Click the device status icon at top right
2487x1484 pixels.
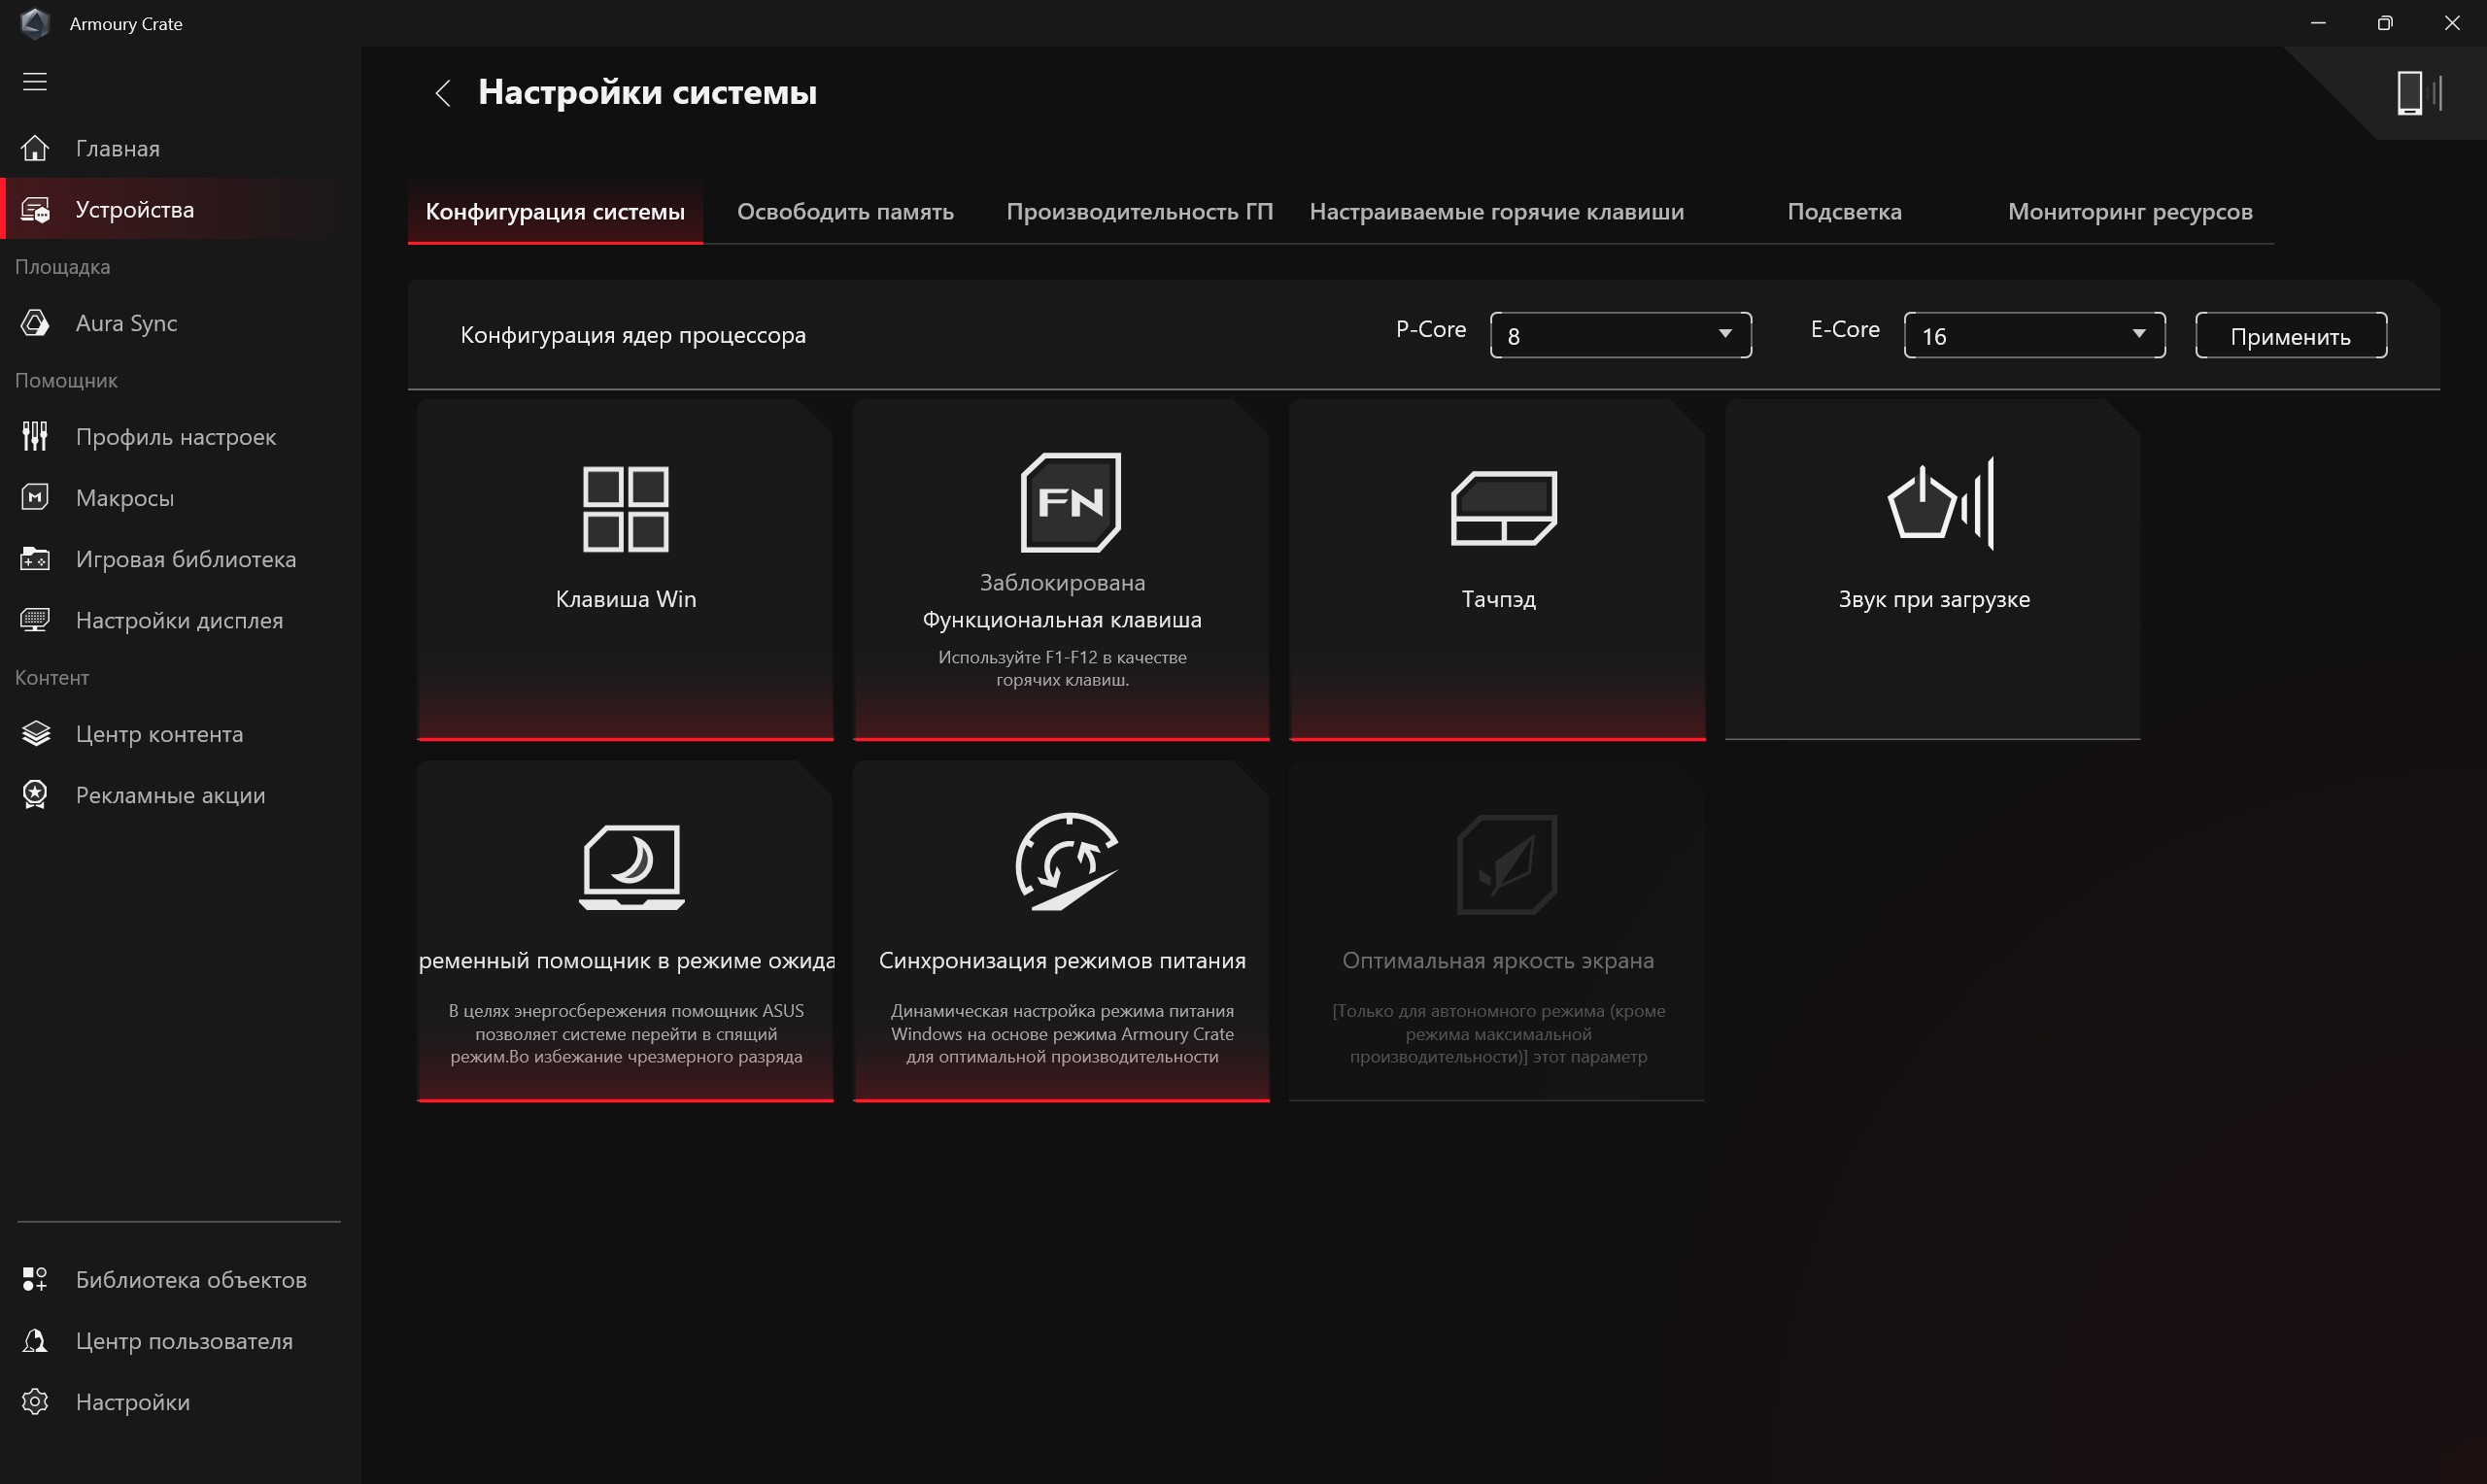pos(2419,93)
